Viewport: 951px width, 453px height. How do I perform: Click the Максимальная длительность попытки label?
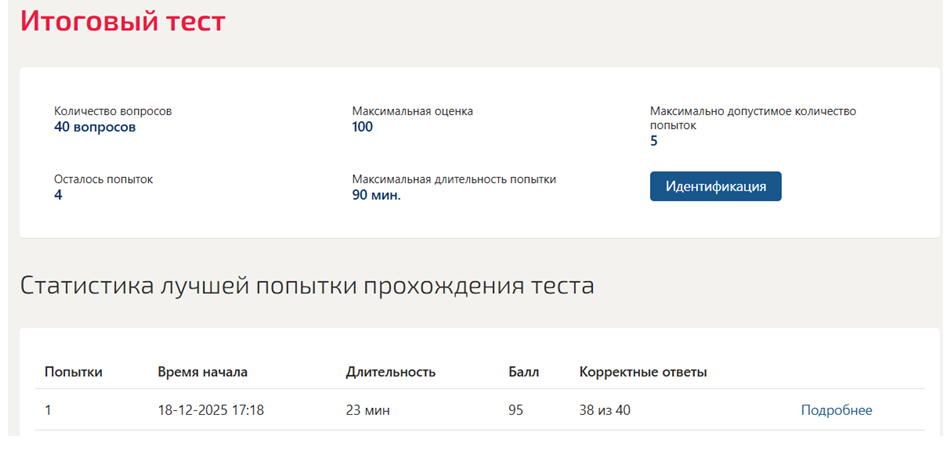[454, 180]
